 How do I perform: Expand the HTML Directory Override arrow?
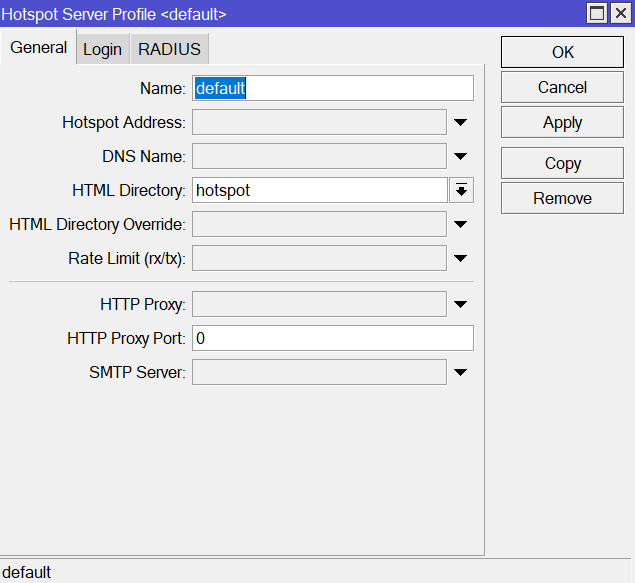(x=460, y=224)
